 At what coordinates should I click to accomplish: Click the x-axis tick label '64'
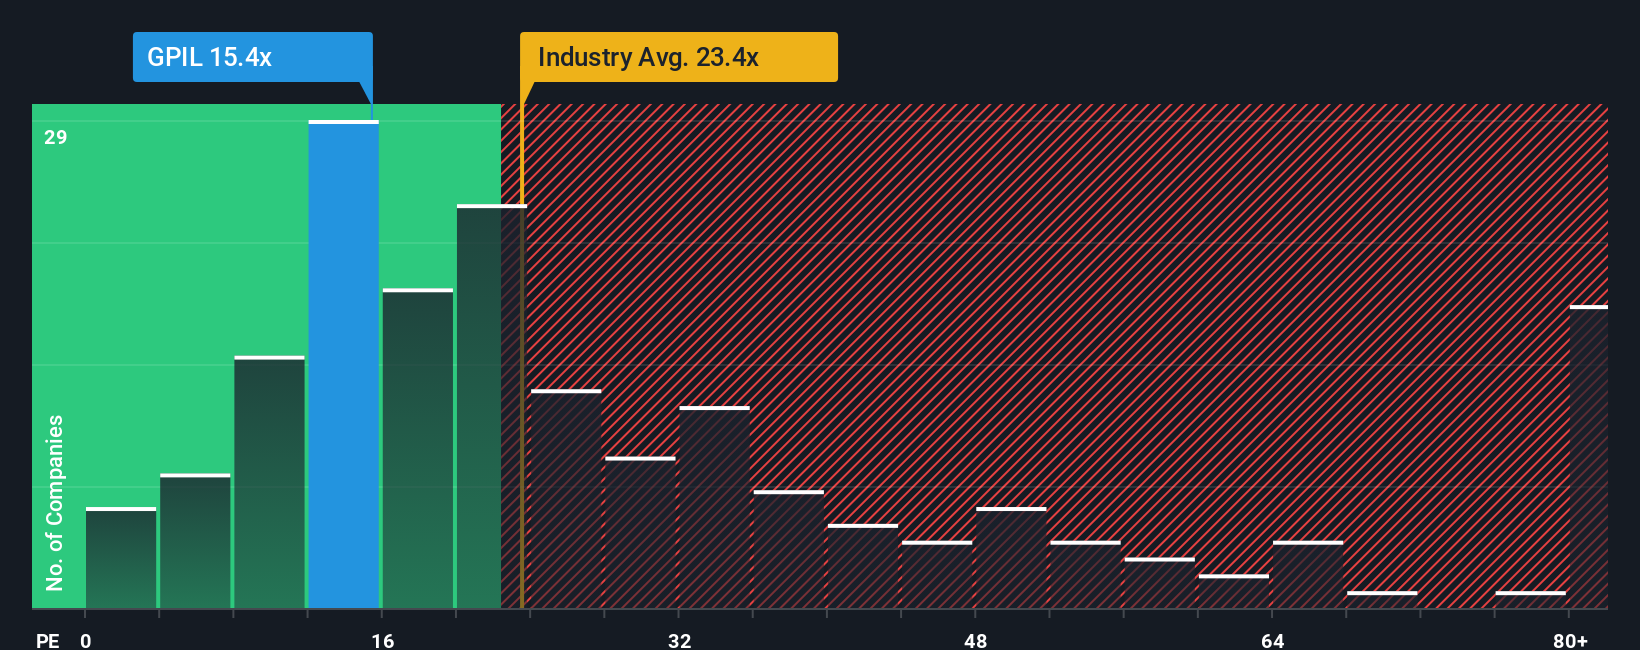pyautogui.click(x=1272, y=640)
